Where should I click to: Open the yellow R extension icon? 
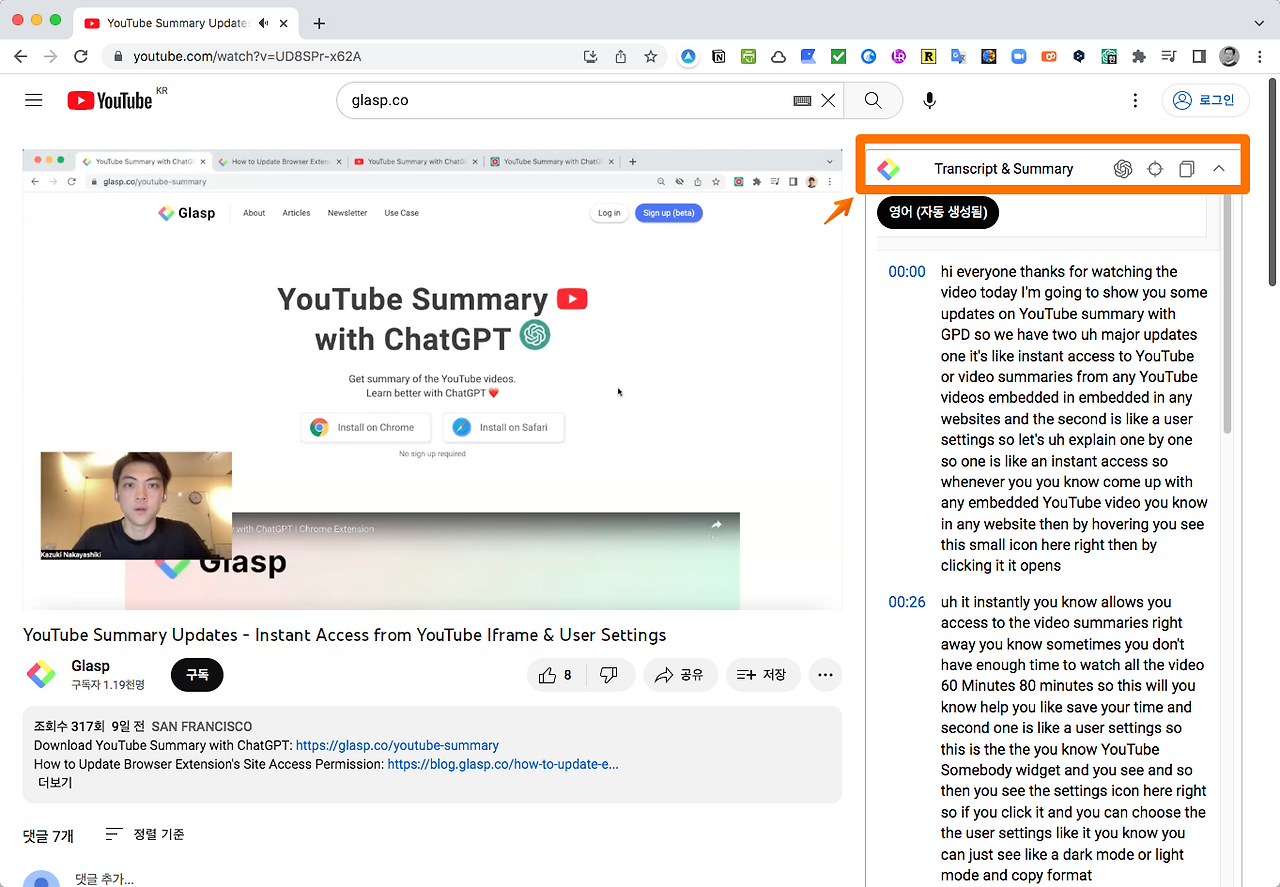click(929, 57)
